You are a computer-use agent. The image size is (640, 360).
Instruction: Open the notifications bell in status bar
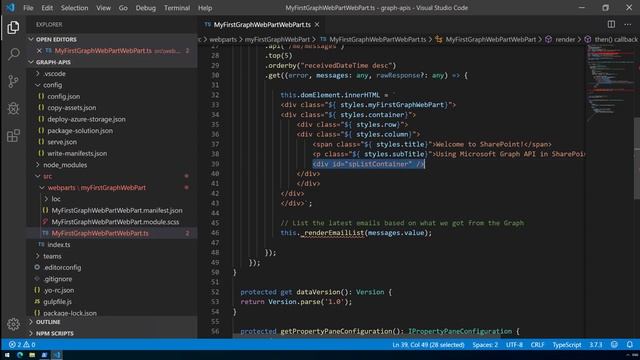click(x=630, y=344)
